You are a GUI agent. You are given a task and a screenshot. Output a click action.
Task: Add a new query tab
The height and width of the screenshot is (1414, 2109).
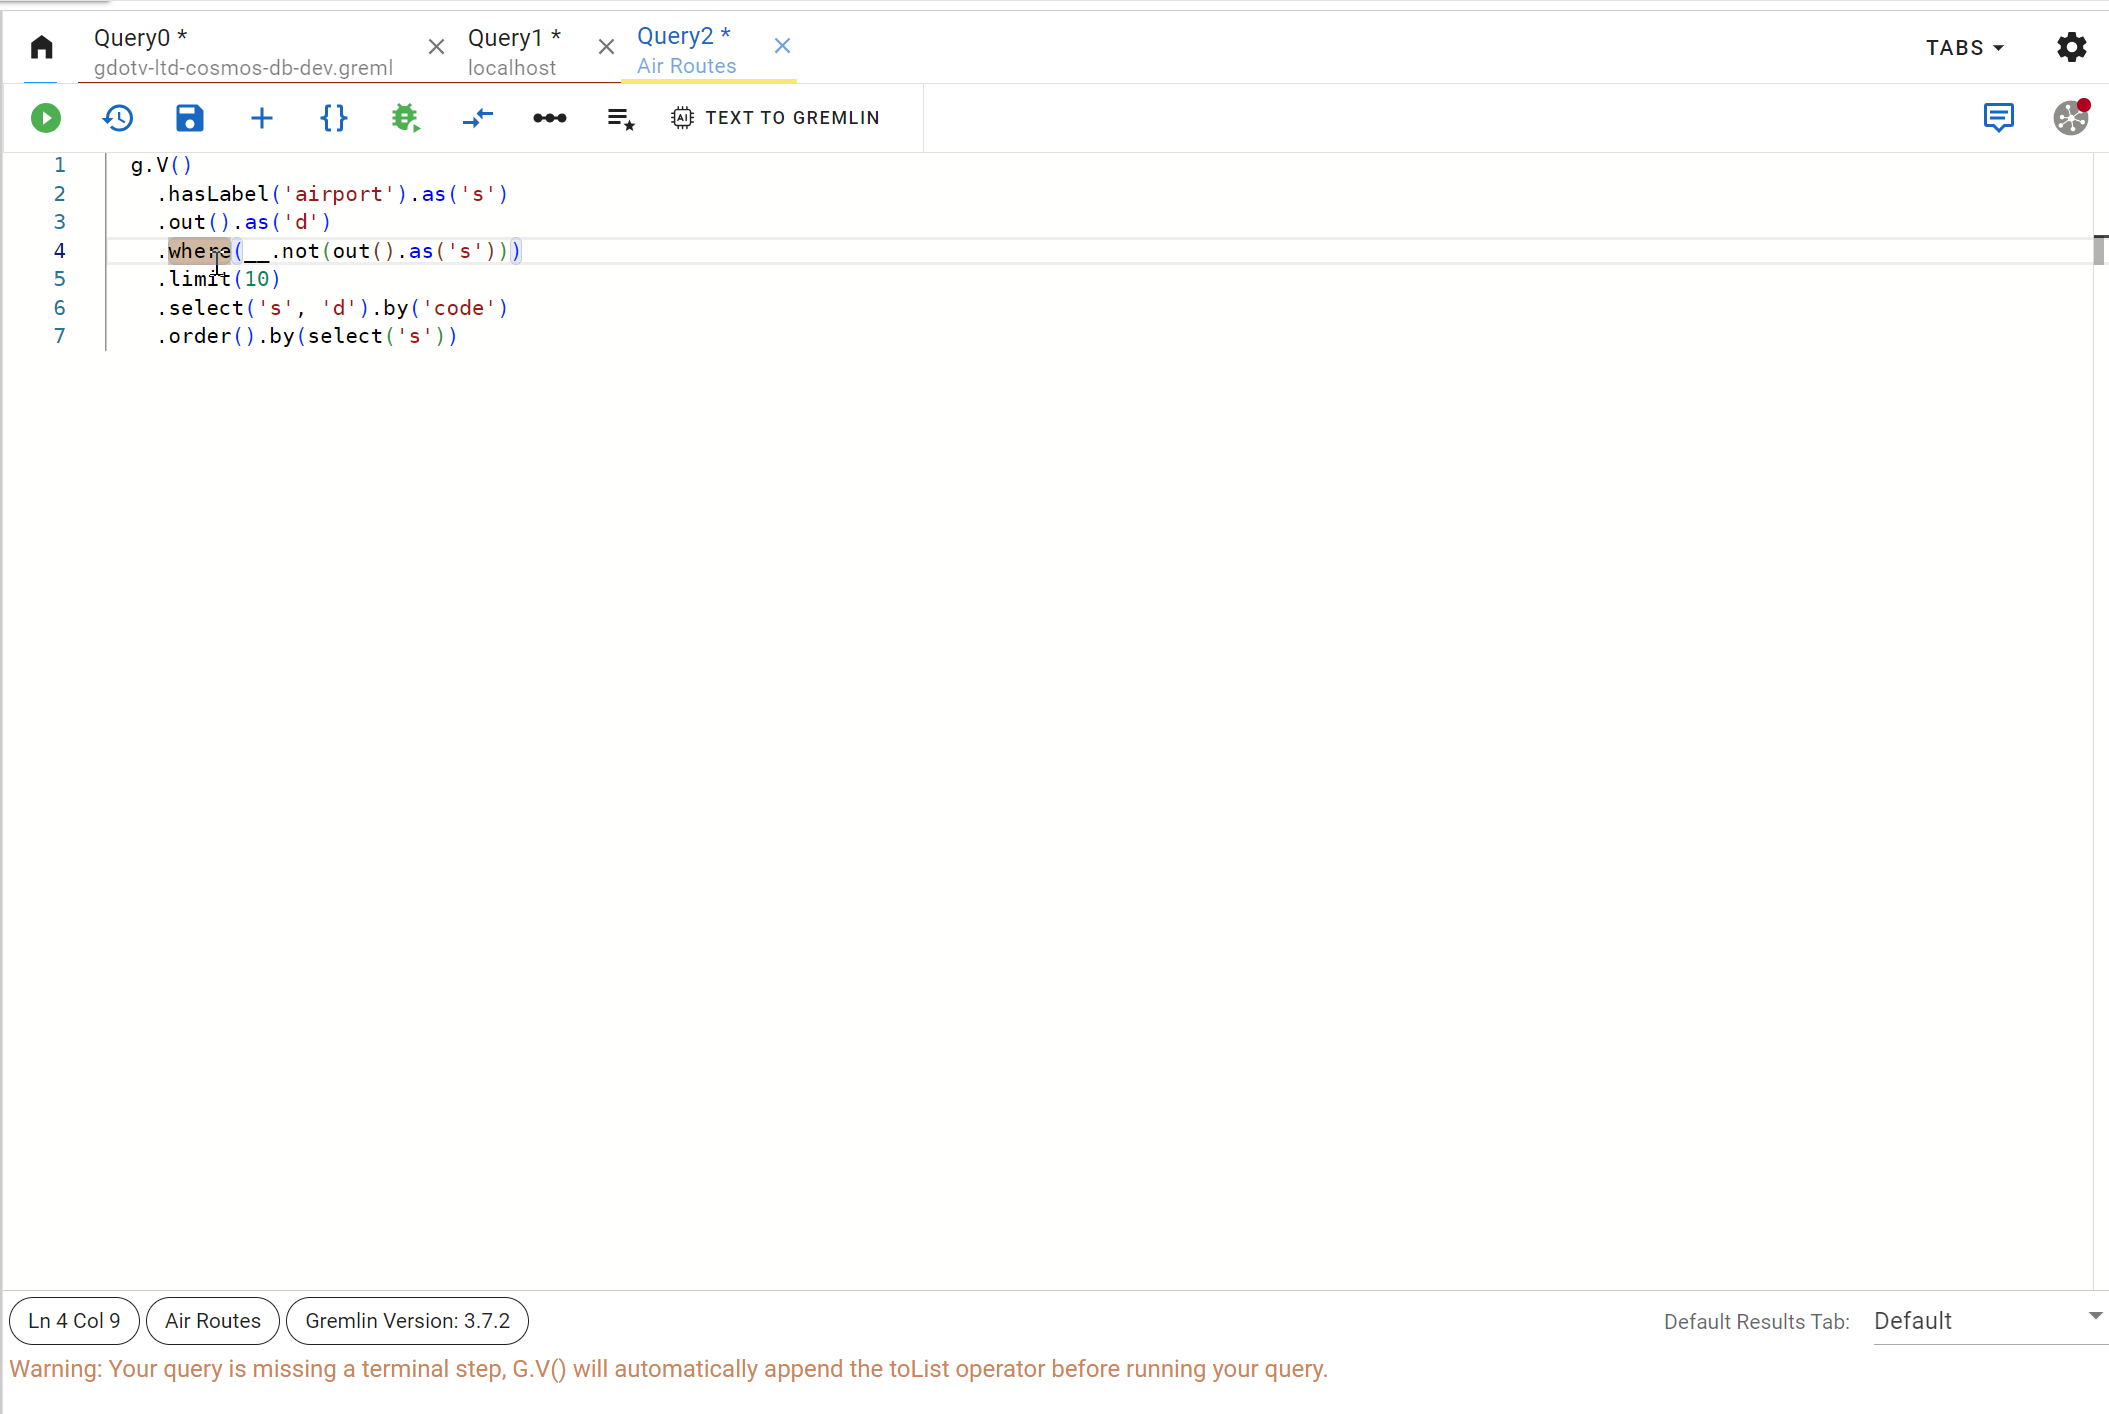click(x=260, y=117)
